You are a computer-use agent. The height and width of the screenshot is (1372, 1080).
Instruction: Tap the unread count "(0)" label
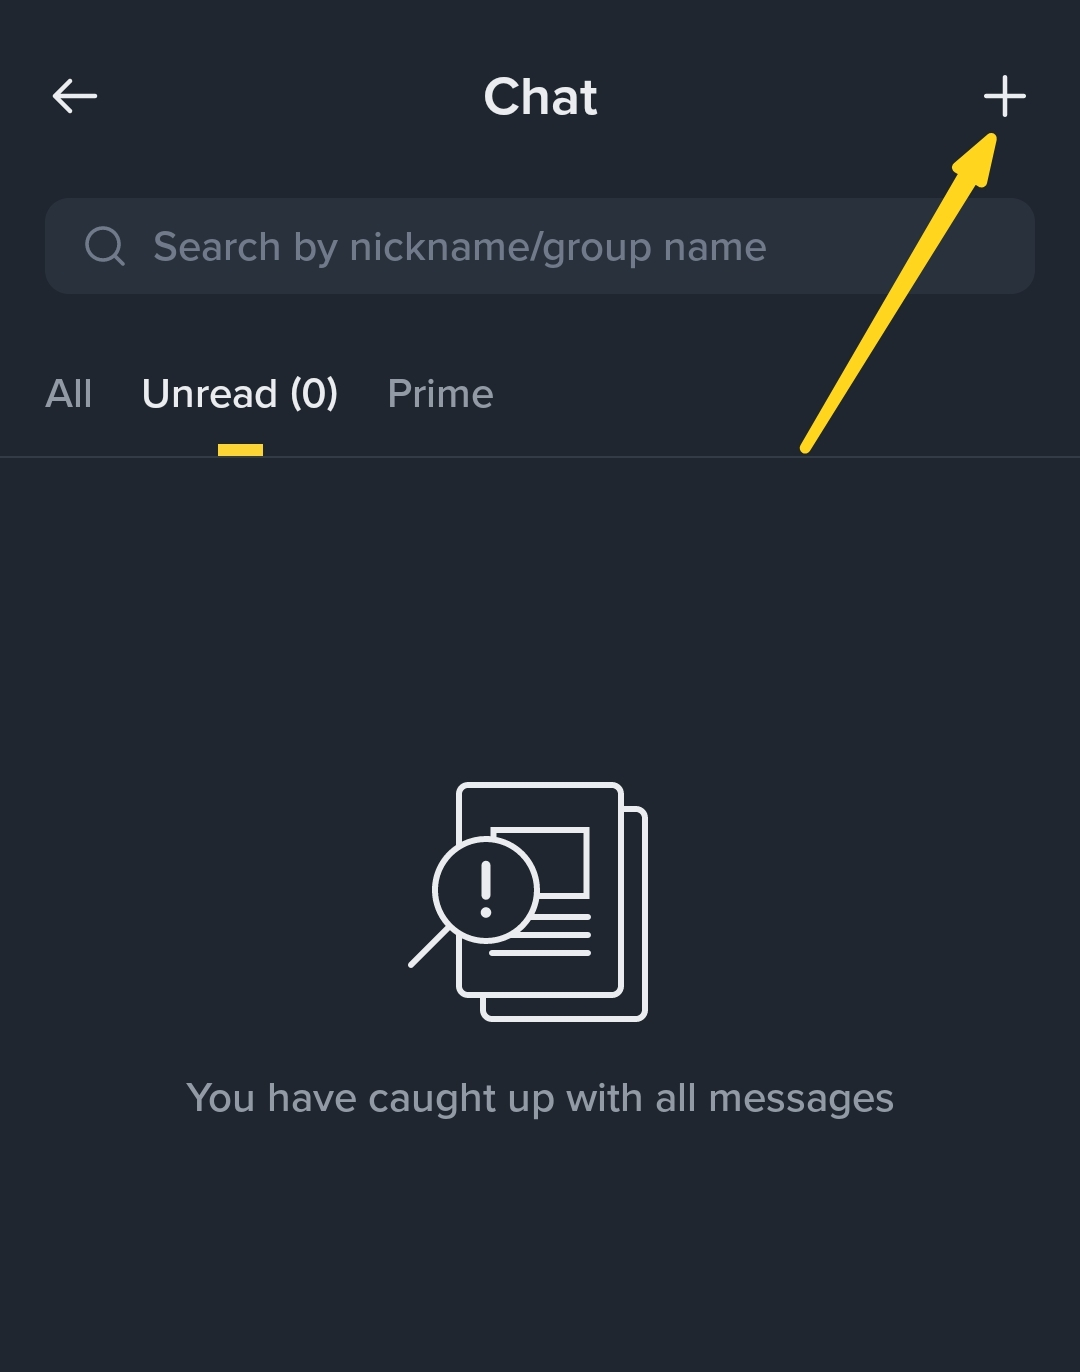pyautogui.click(x=314, y=394)
